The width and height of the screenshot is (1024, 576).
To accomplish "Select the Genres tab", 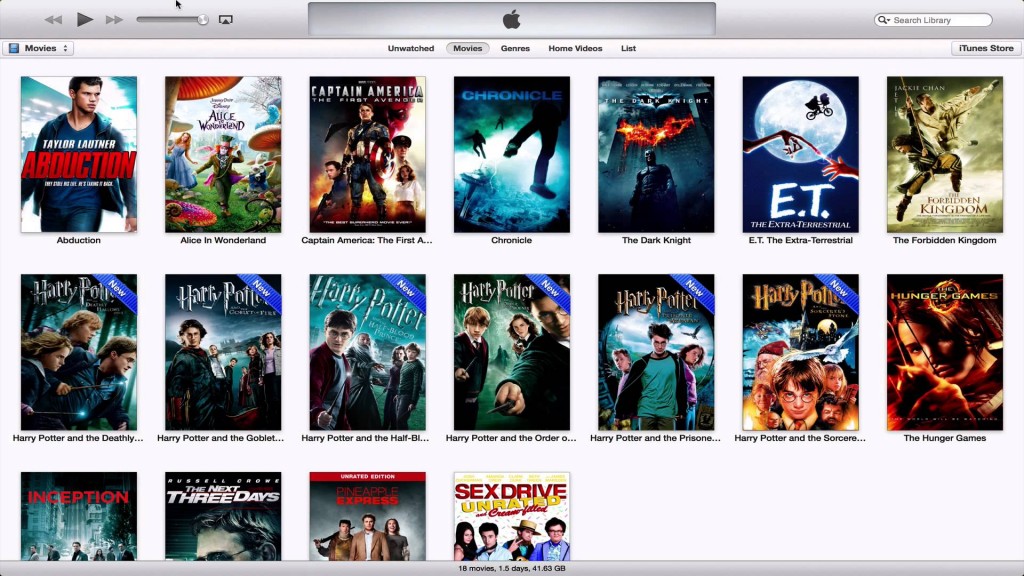I will (515, 48).
